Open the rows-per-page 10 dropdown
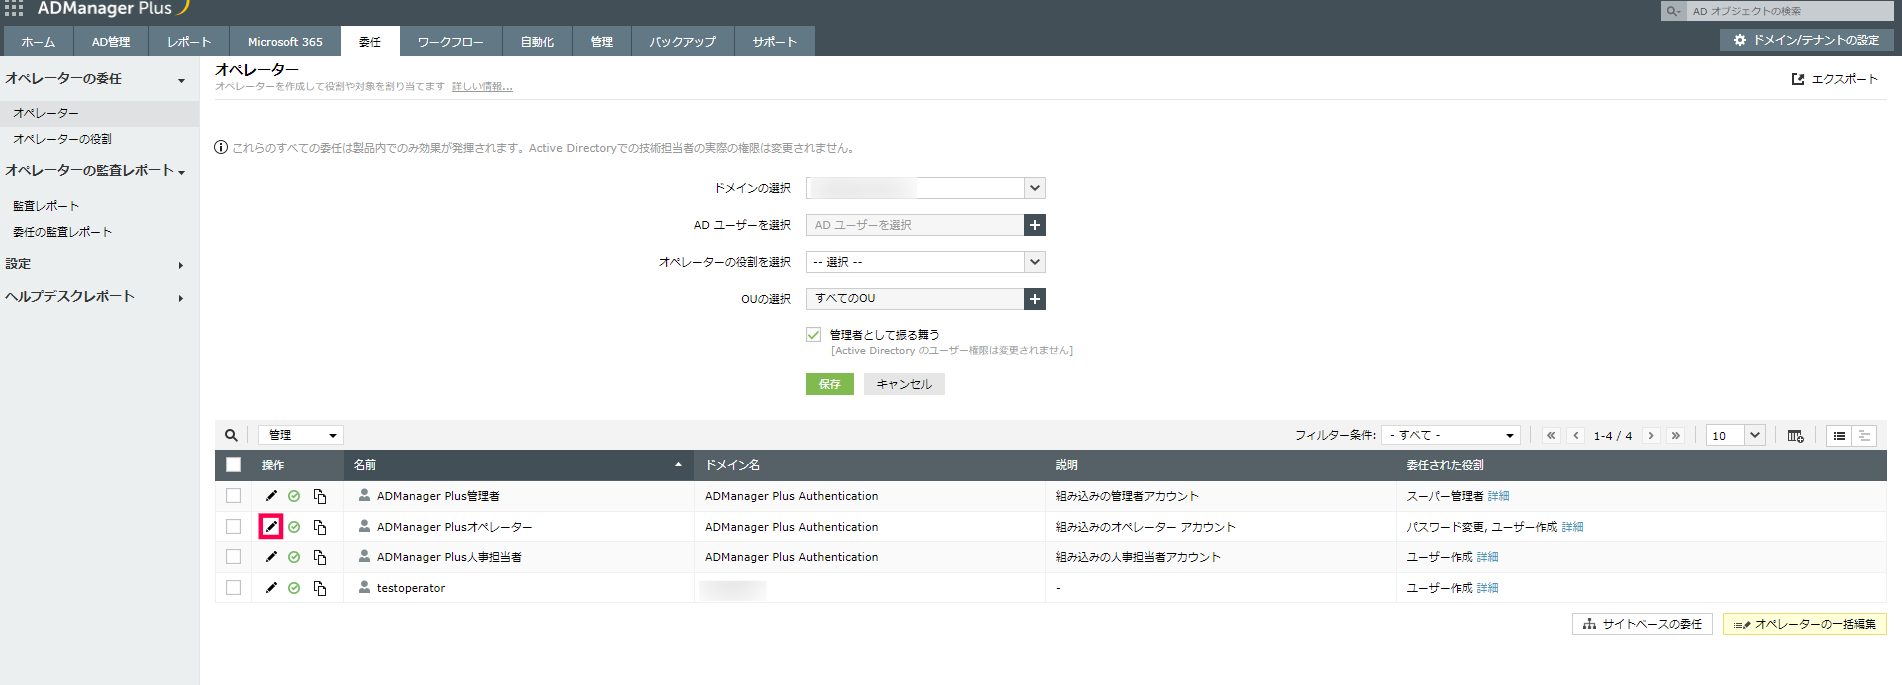The image size is (1902, 685). click(1735, 435)
